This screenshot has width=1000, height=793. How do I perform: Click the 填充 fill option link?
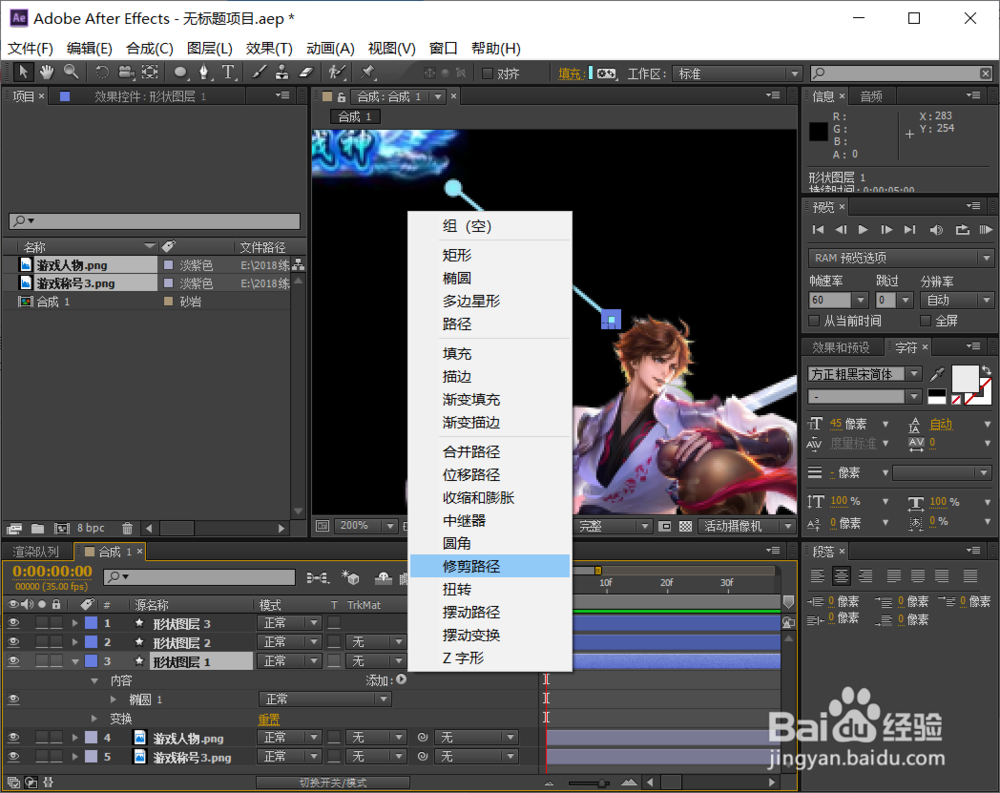[570, 74]
